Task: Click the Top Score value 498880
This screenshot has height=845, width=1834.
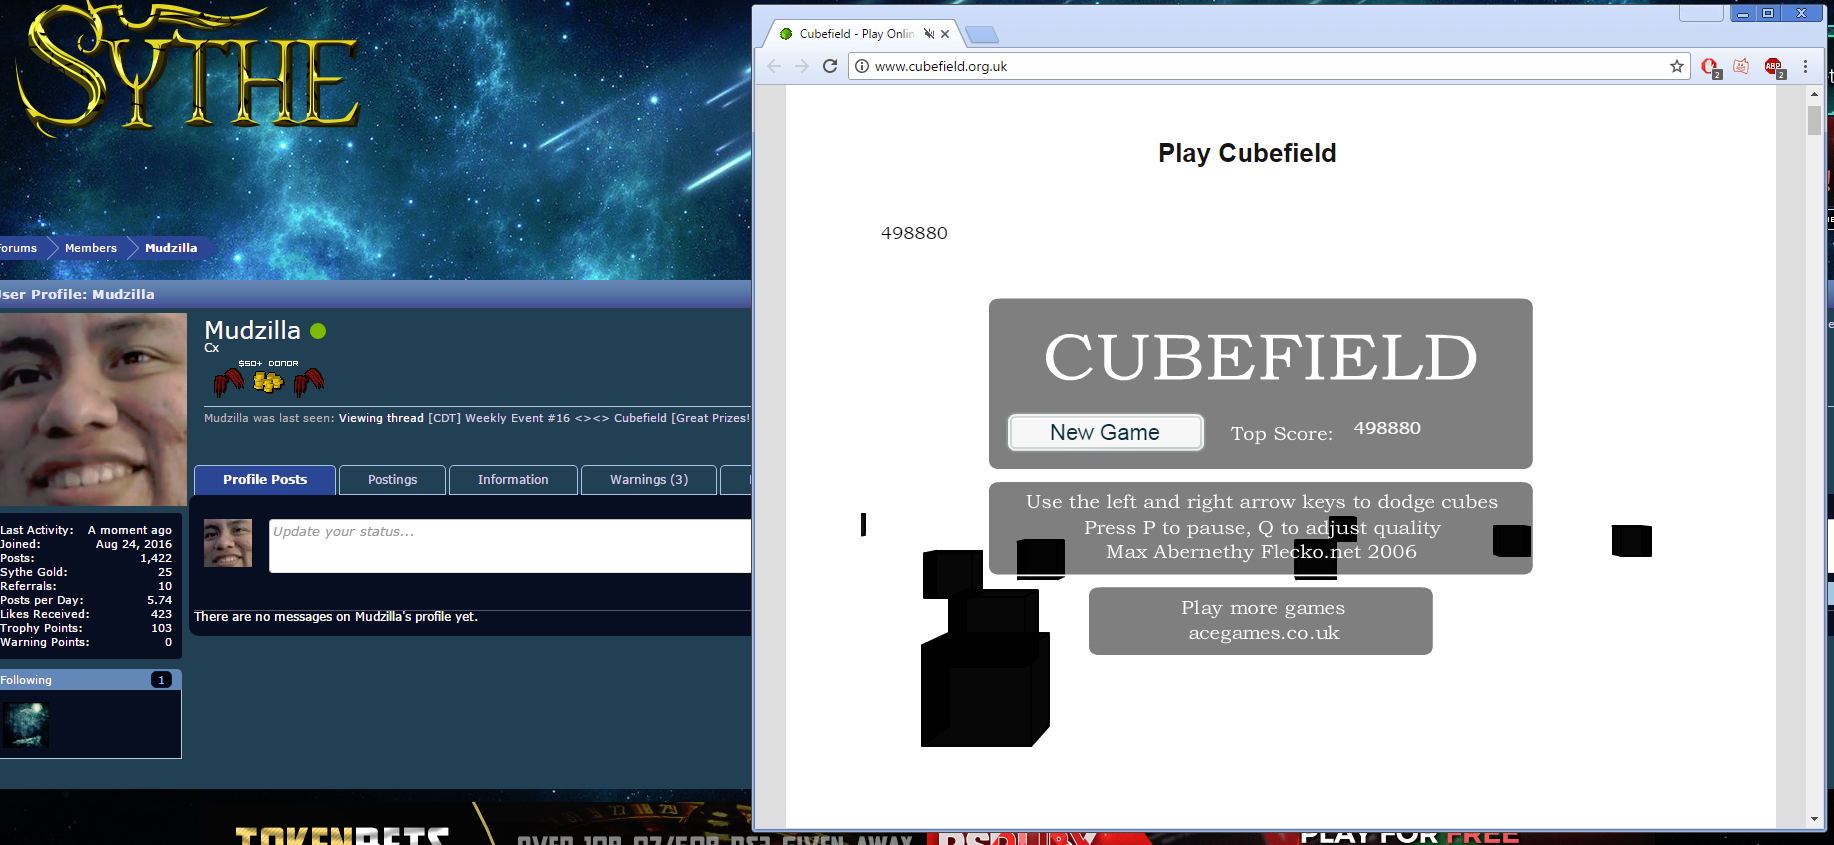Action: [1387, 428]
